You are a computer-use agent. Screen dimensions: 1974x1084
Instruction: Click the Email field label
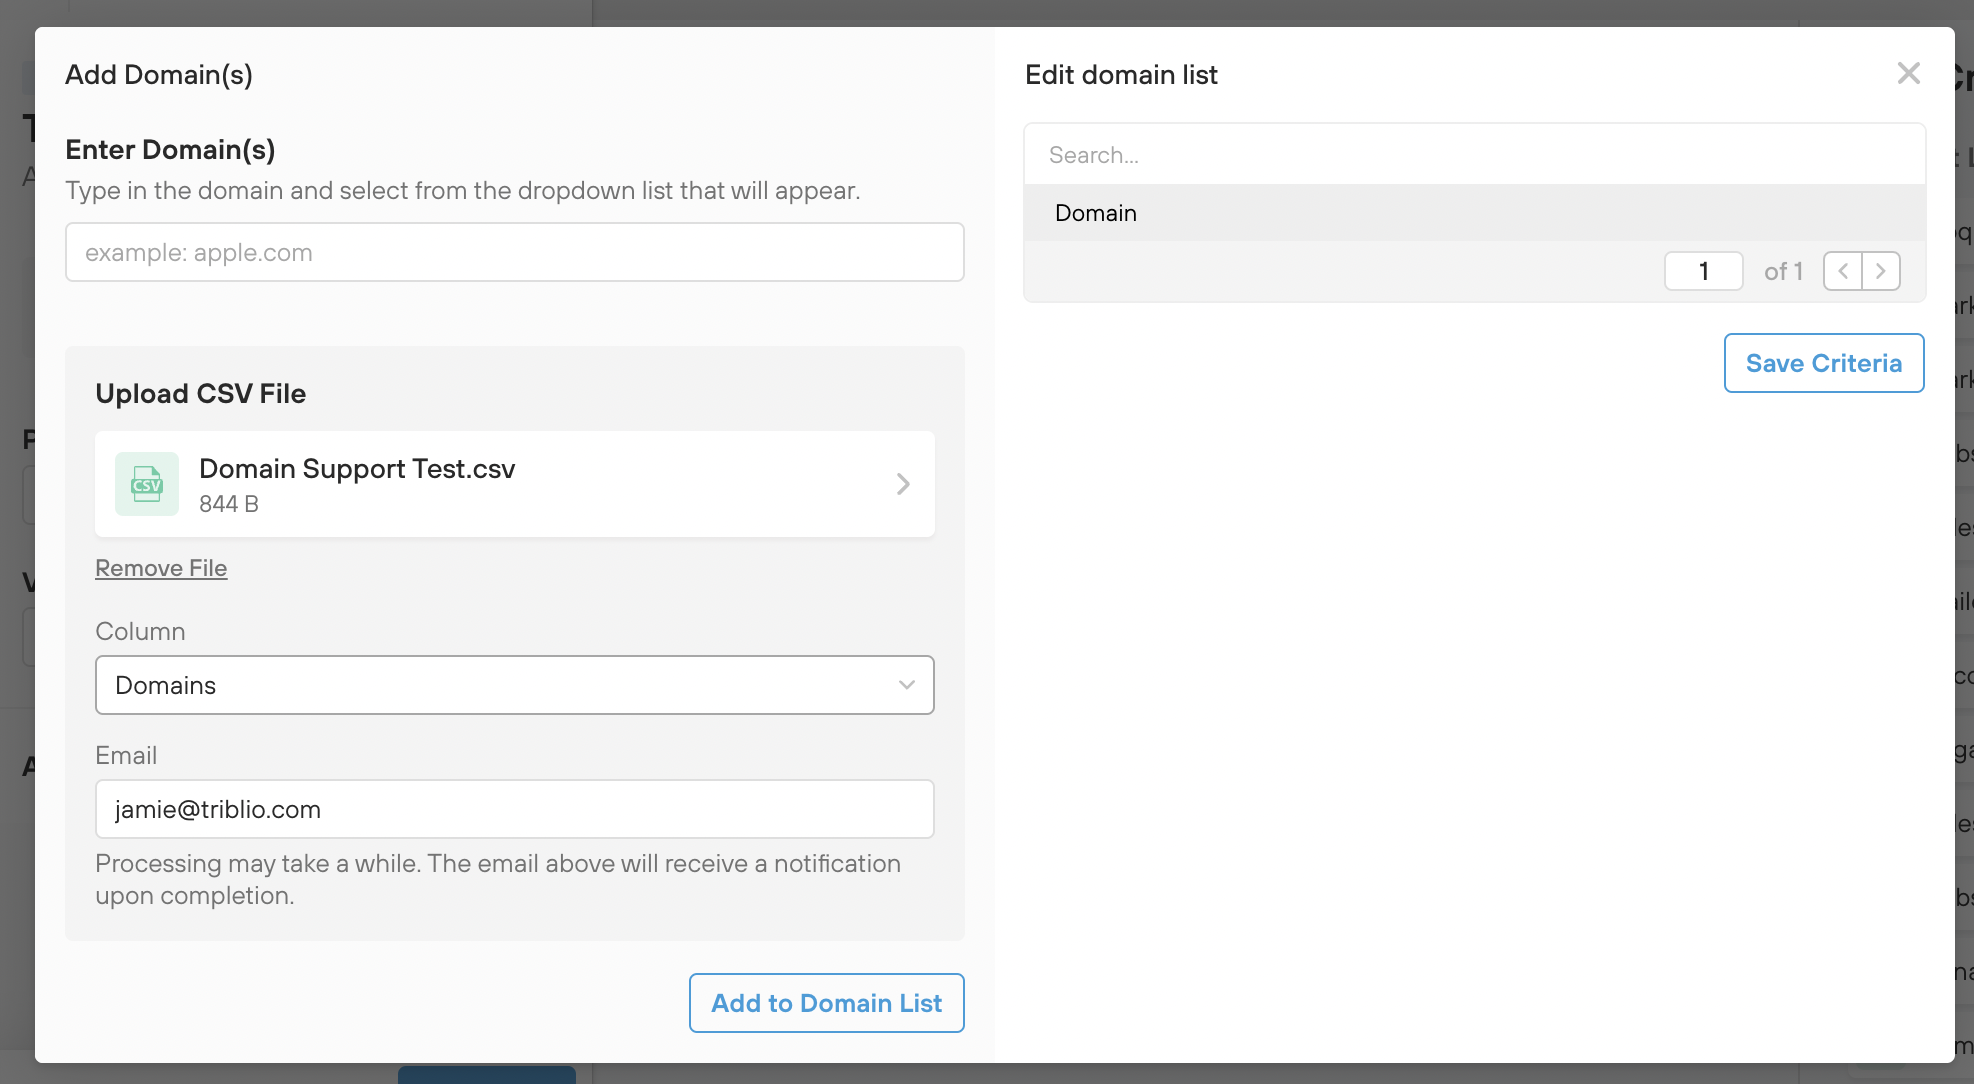[x=126, y=755]
